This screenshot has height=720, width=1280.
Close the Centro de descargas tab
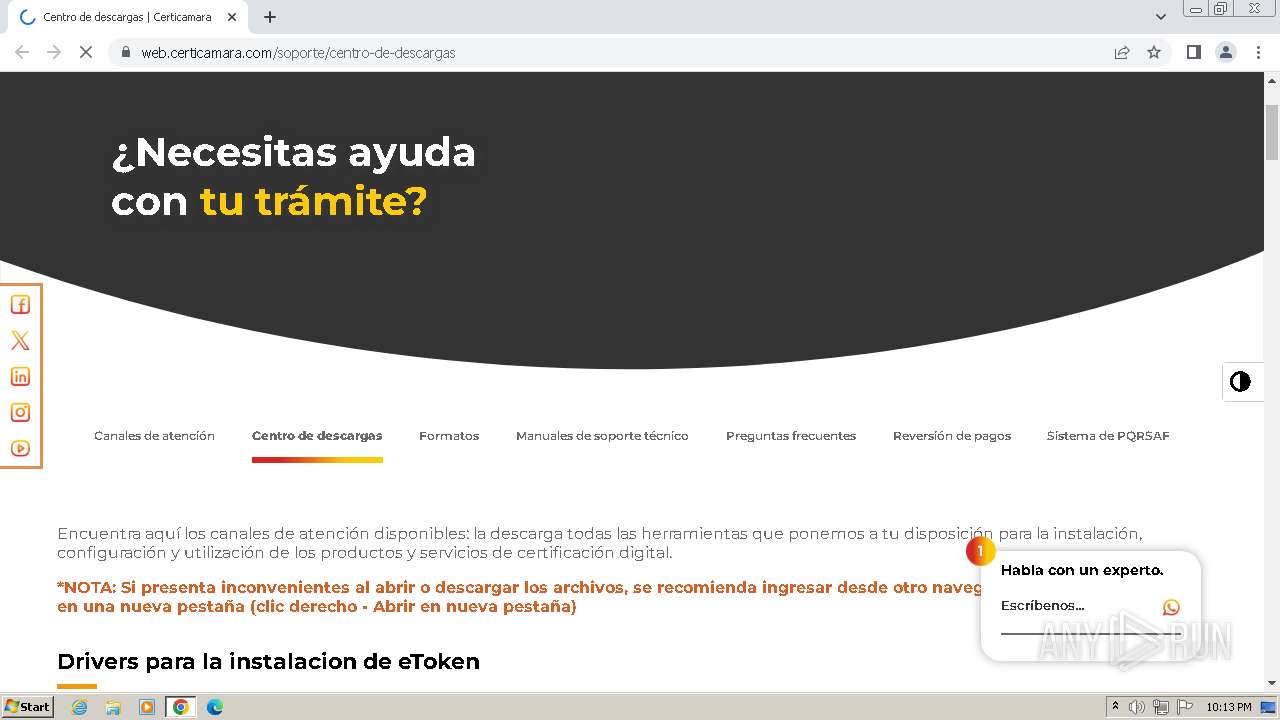click(232, 17)
